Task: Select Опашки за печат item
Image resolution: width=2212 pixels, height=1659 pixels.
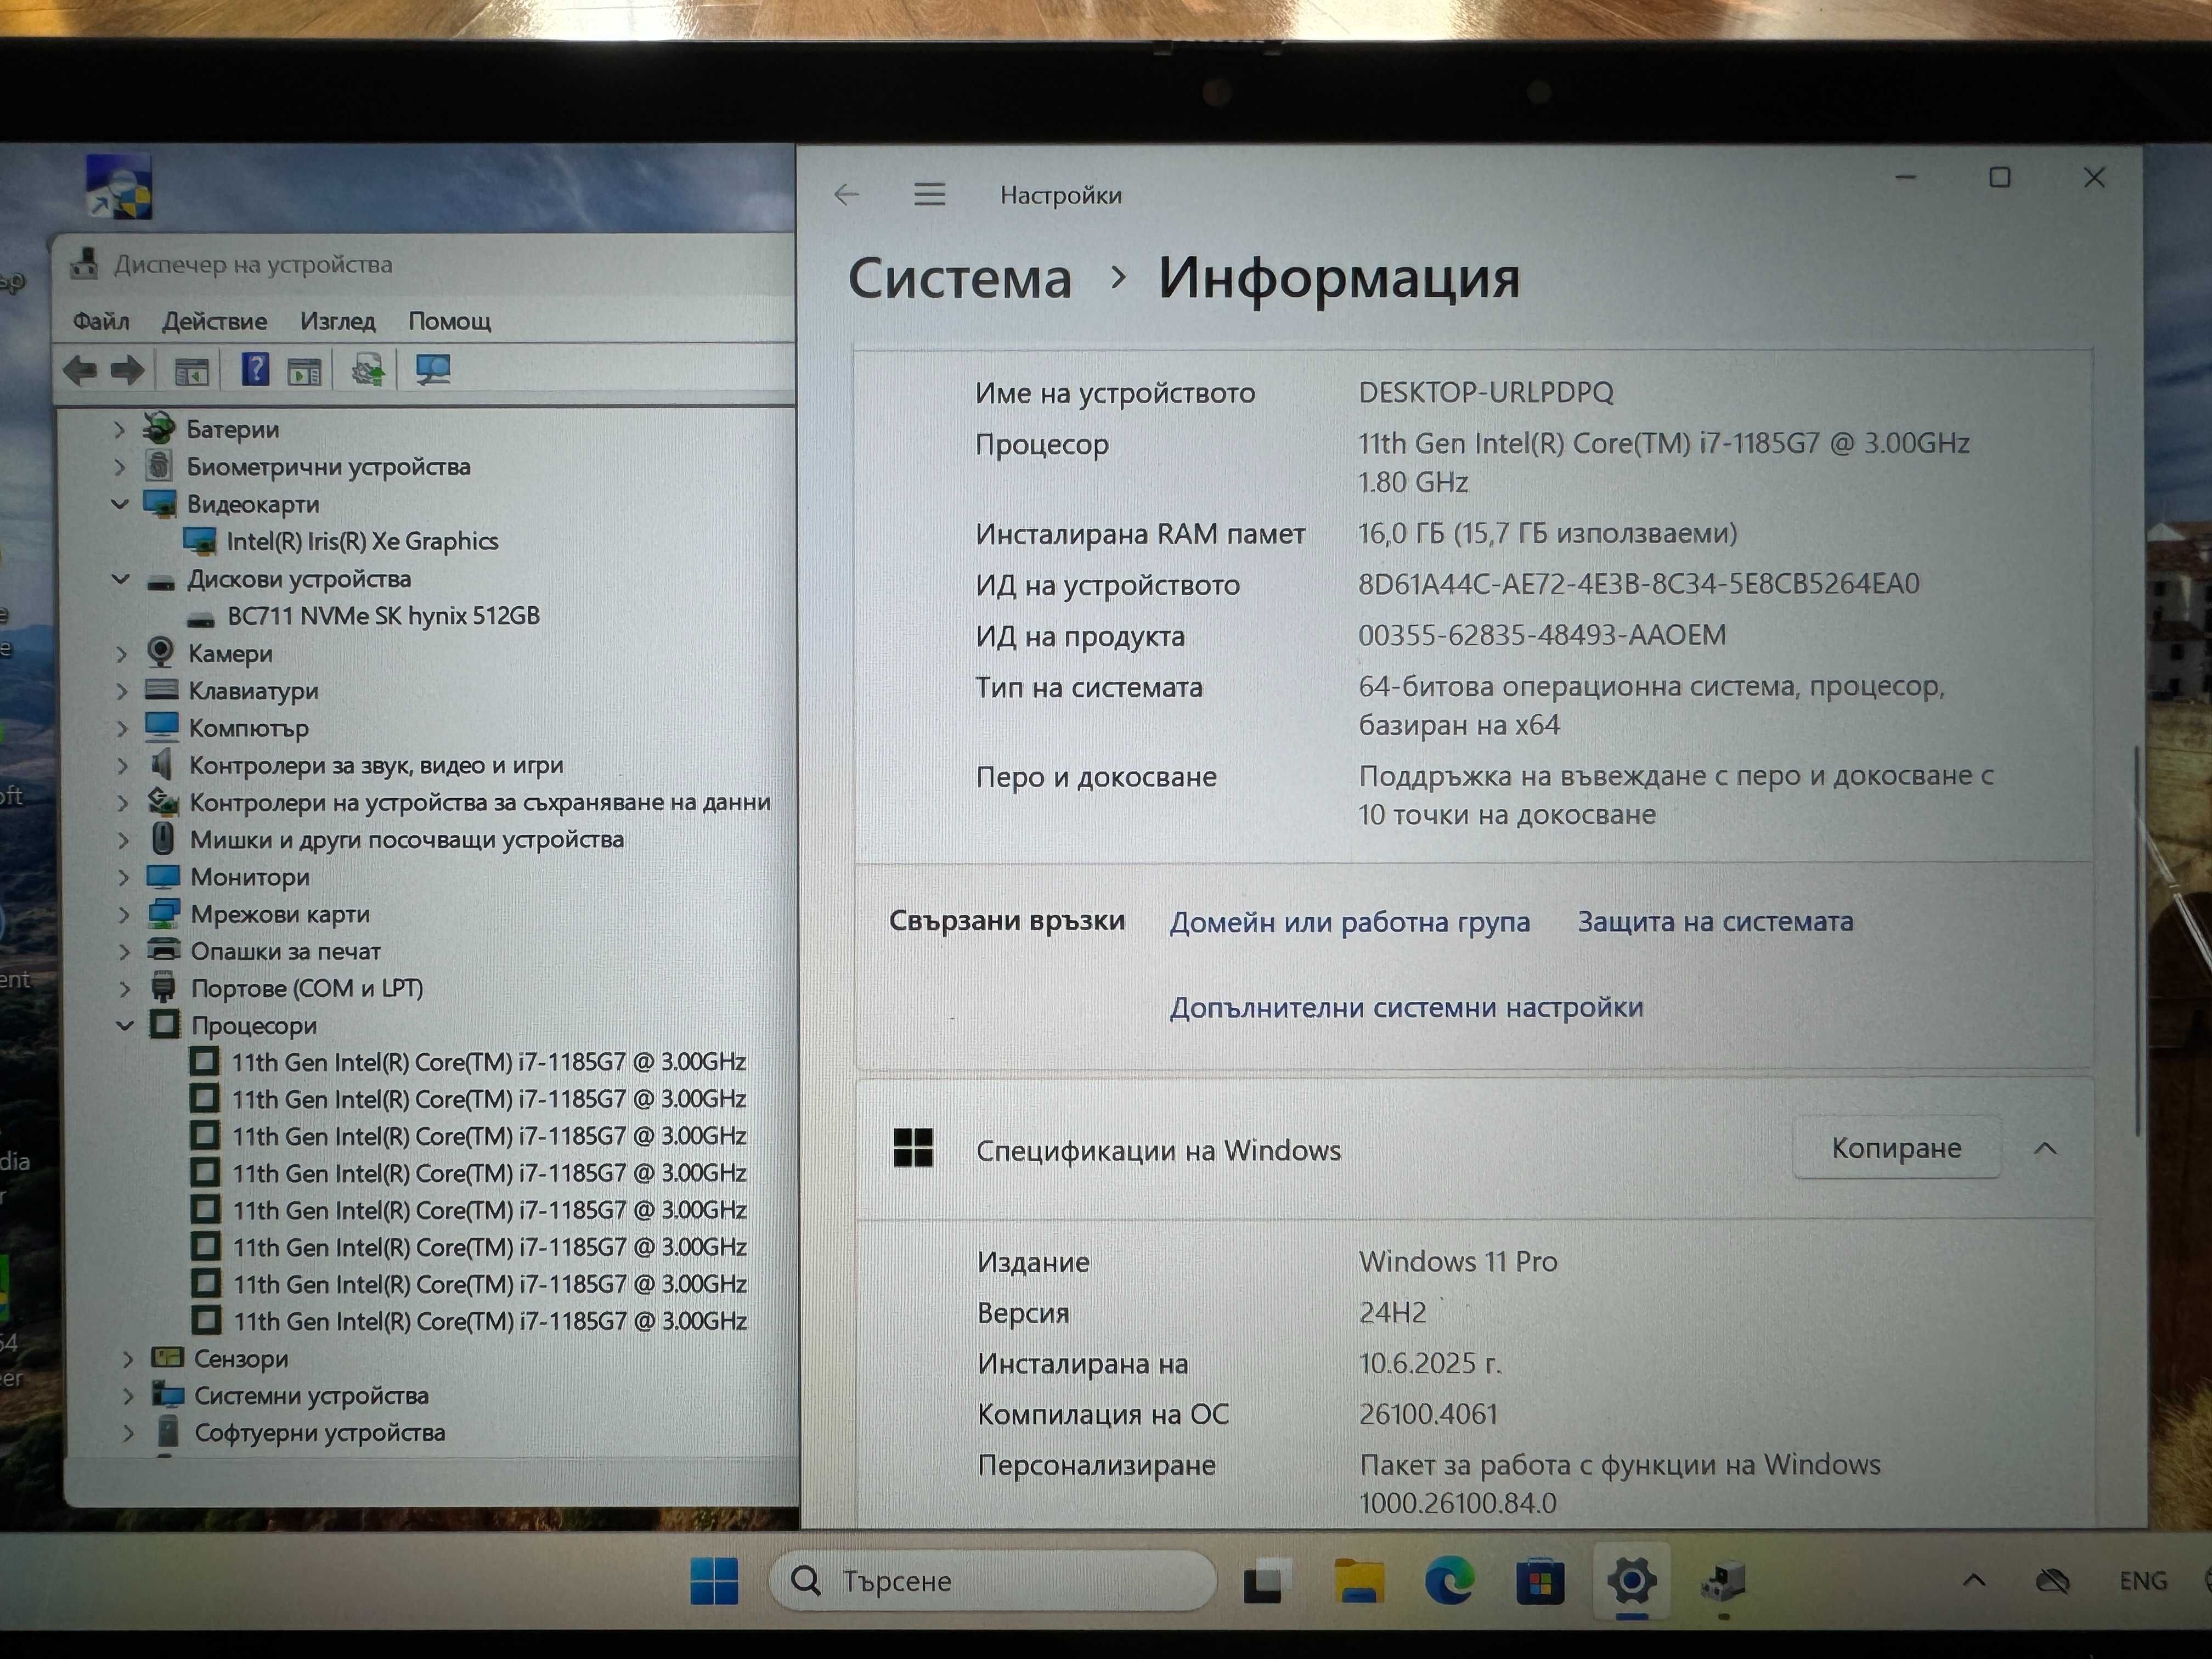Action: pyautogui.click(x=286, y=951)
